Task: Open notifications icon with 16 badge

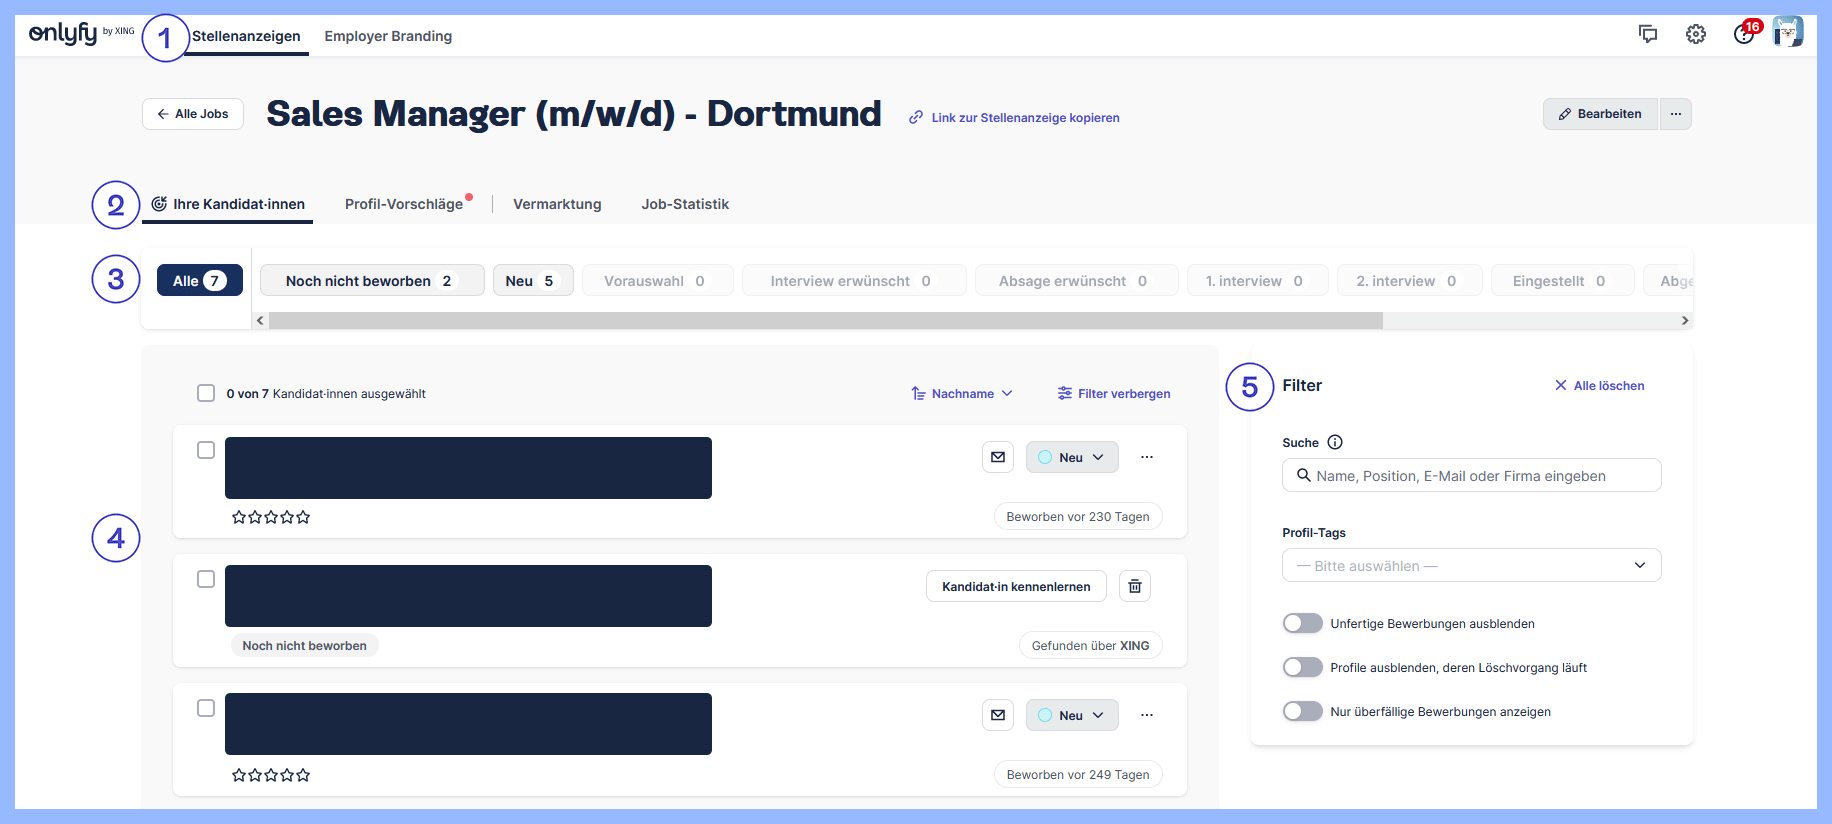Action: tap(1744, 34)
